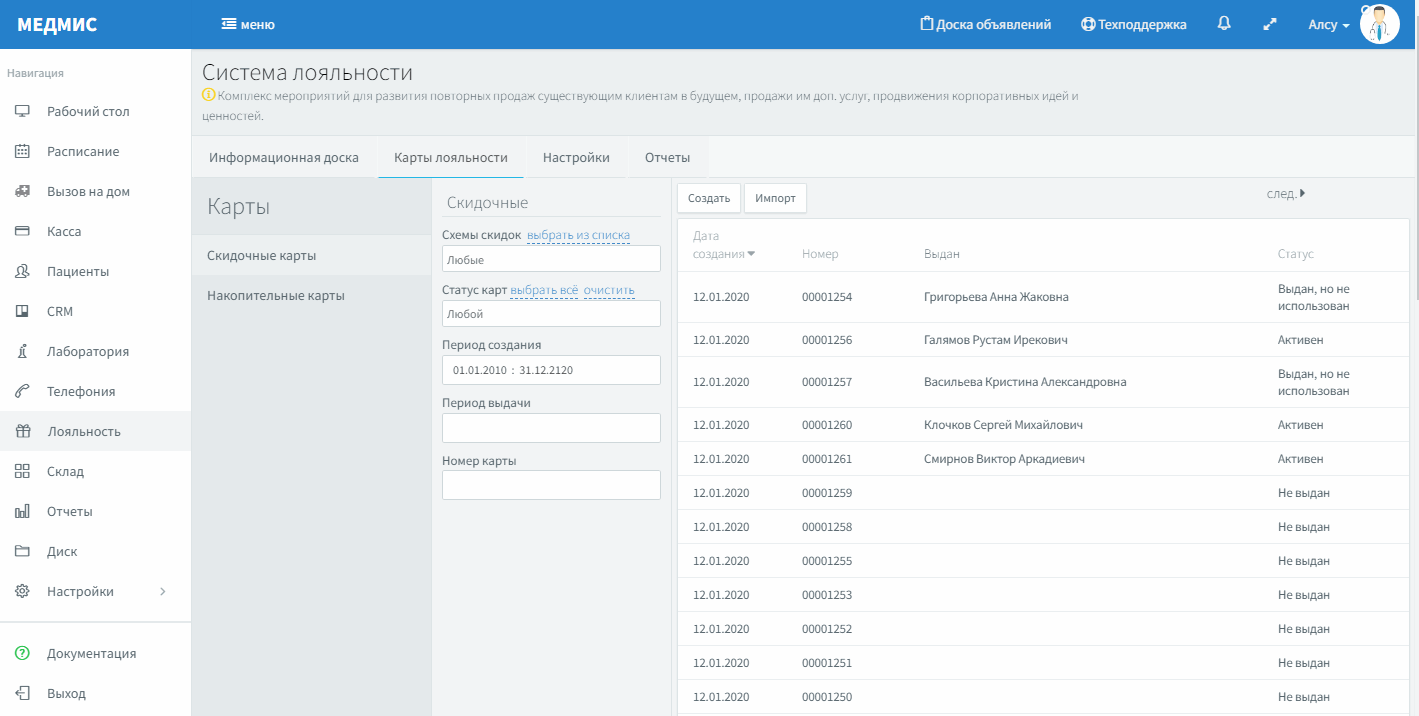Image resolution: width=1419 pixels, height=716 pixels.
Task: Toggle the меню hamburger button
Action: tap(248, 24)
